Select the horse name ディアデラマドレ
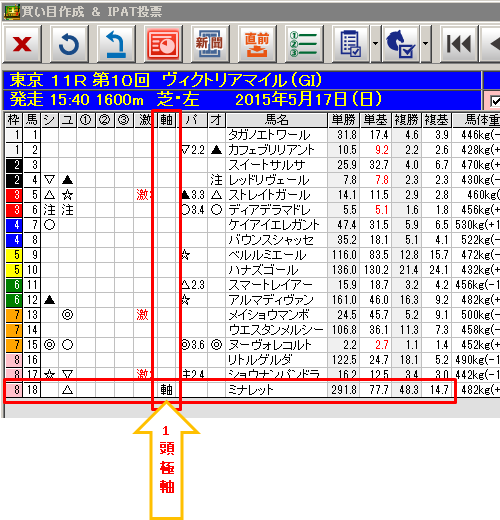This screenshot has height=520, width=500. 269,210
